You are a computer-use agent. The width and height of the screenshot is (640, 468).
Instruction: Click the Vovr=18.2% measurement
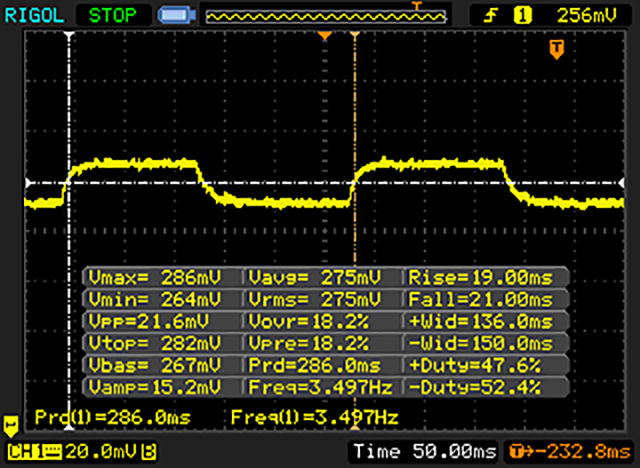tap(309, 322)
